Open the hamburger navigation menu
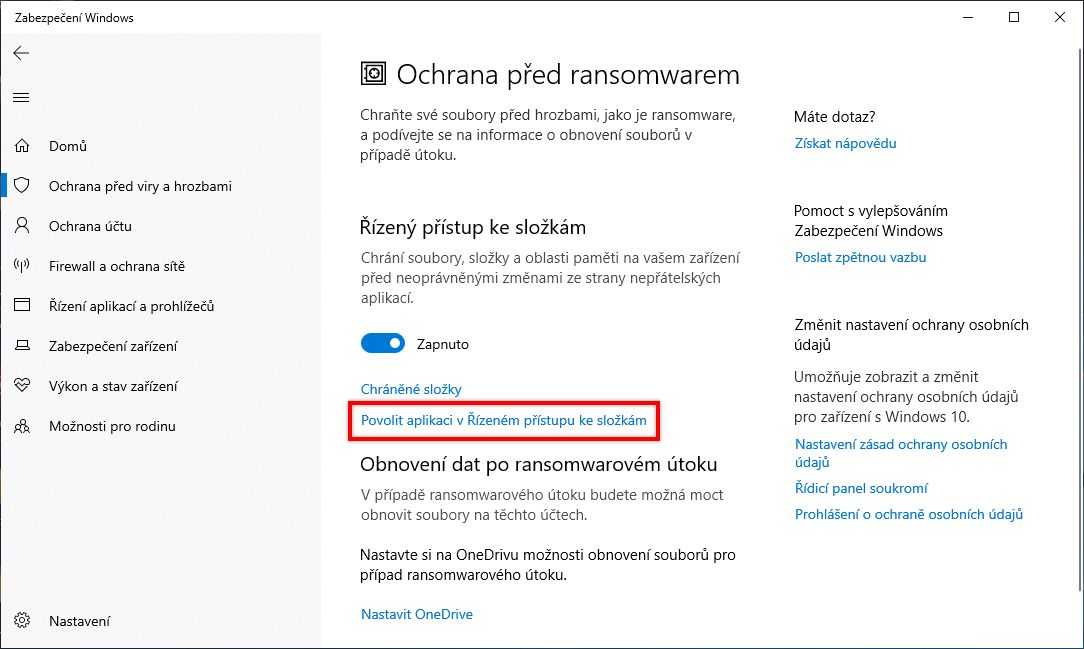 (x=21, y=97)
